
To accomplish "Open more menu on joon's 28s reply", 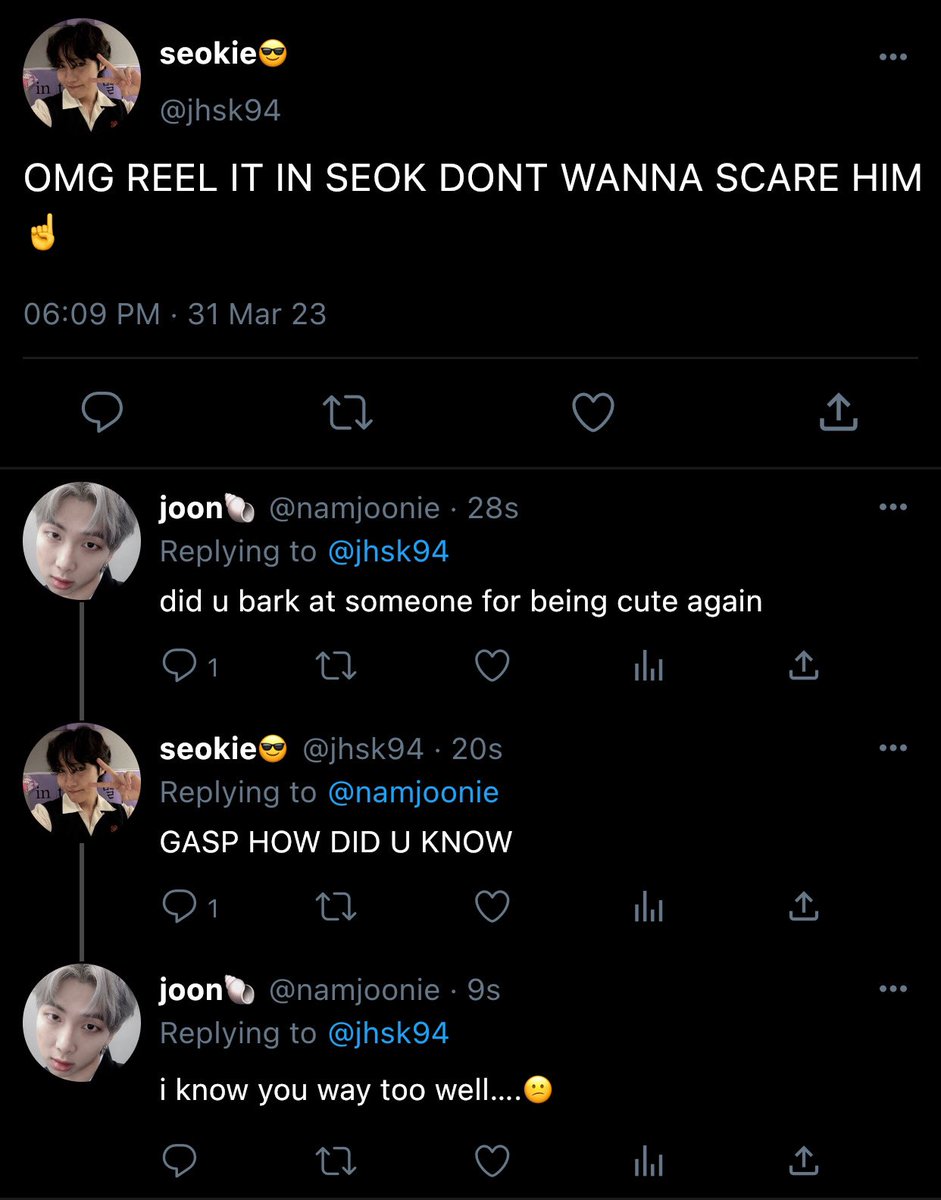I will click(x=892, y=507).
